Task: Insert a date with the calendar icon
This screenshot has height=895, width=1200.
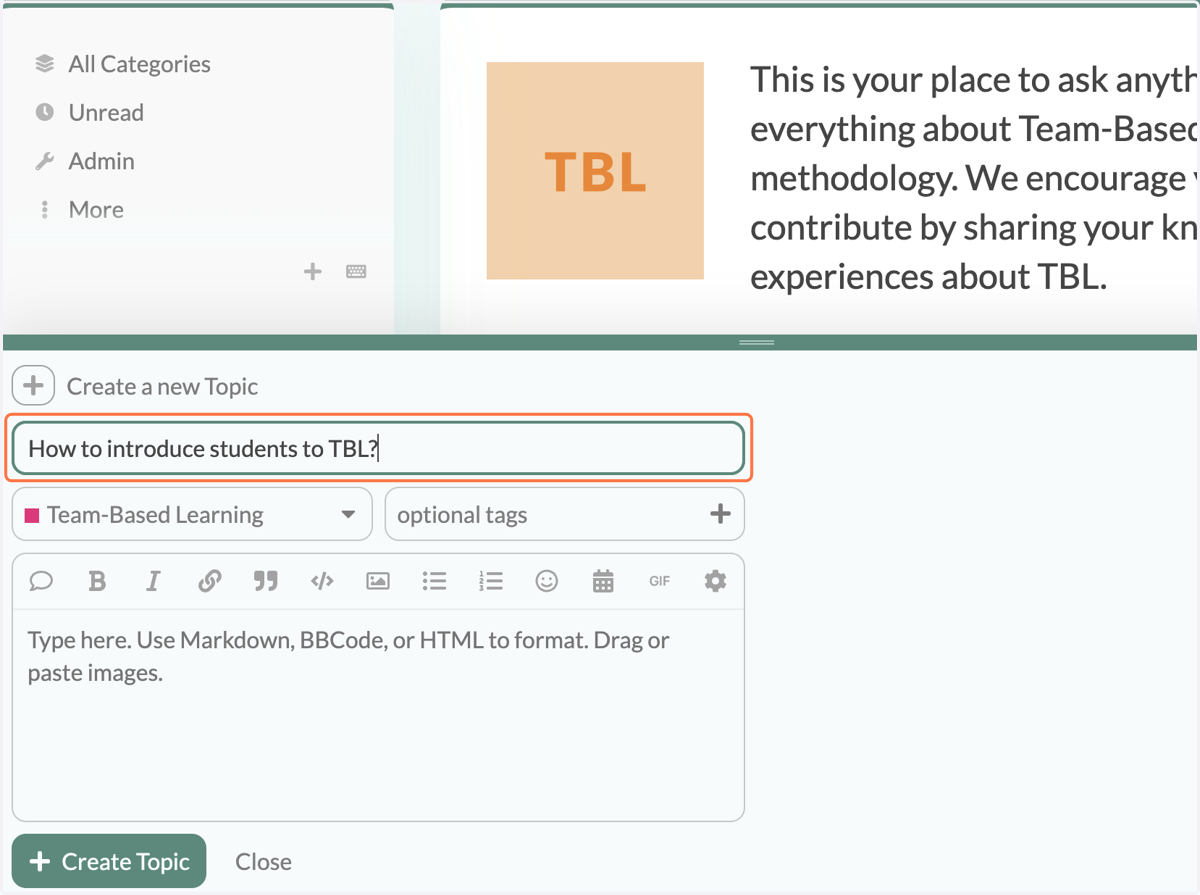Action: pos(603,581)
